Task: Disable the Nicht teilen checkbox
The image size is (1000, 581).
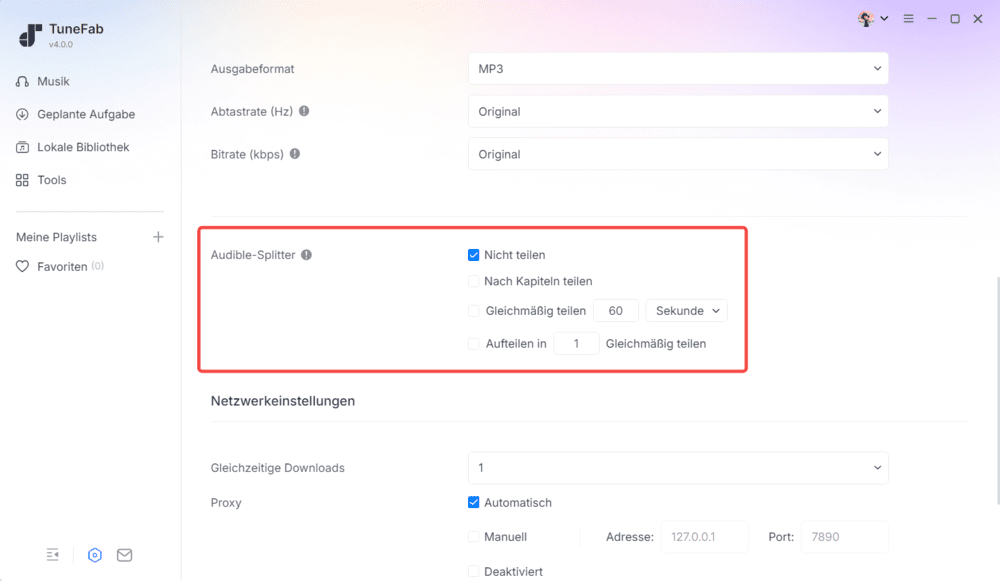Action: 473,255
